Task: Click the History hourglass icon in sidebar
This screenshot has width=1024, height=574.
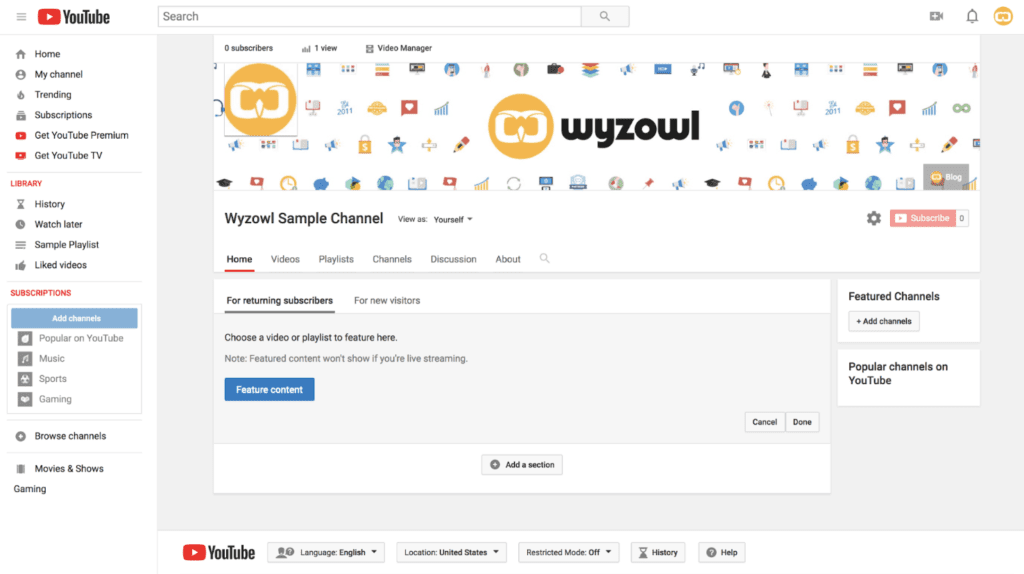Action: click(21, 204)
